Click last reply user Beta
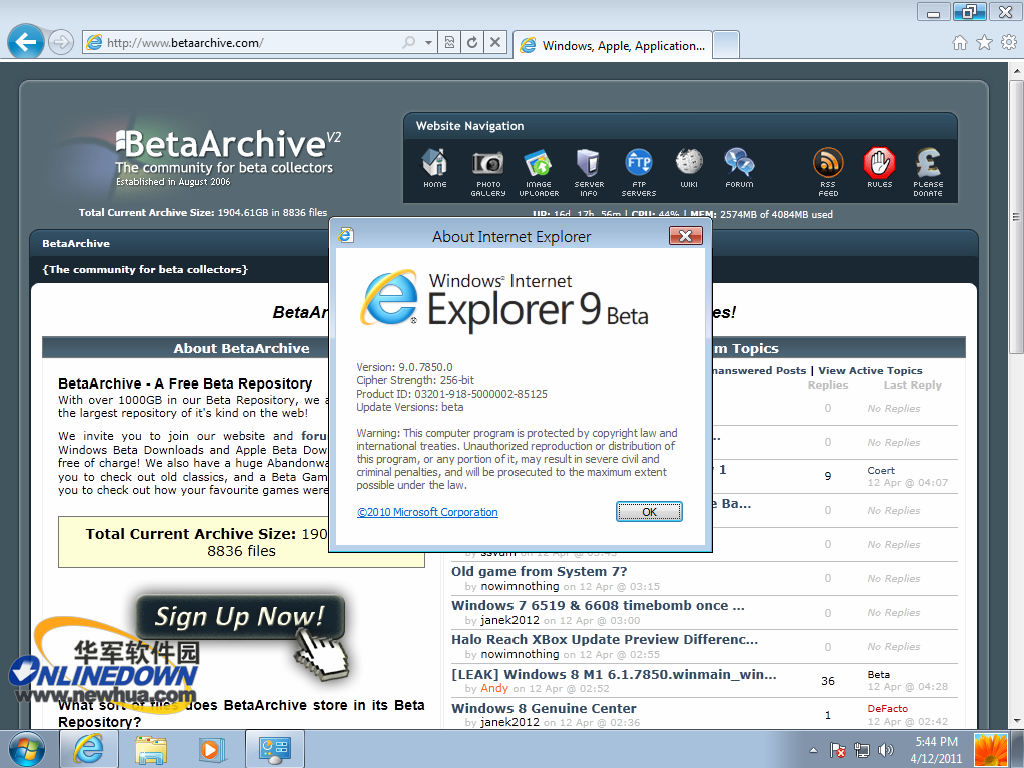Image resolution: width=1024 pixels, height=768 pixels. click(878, 675)
